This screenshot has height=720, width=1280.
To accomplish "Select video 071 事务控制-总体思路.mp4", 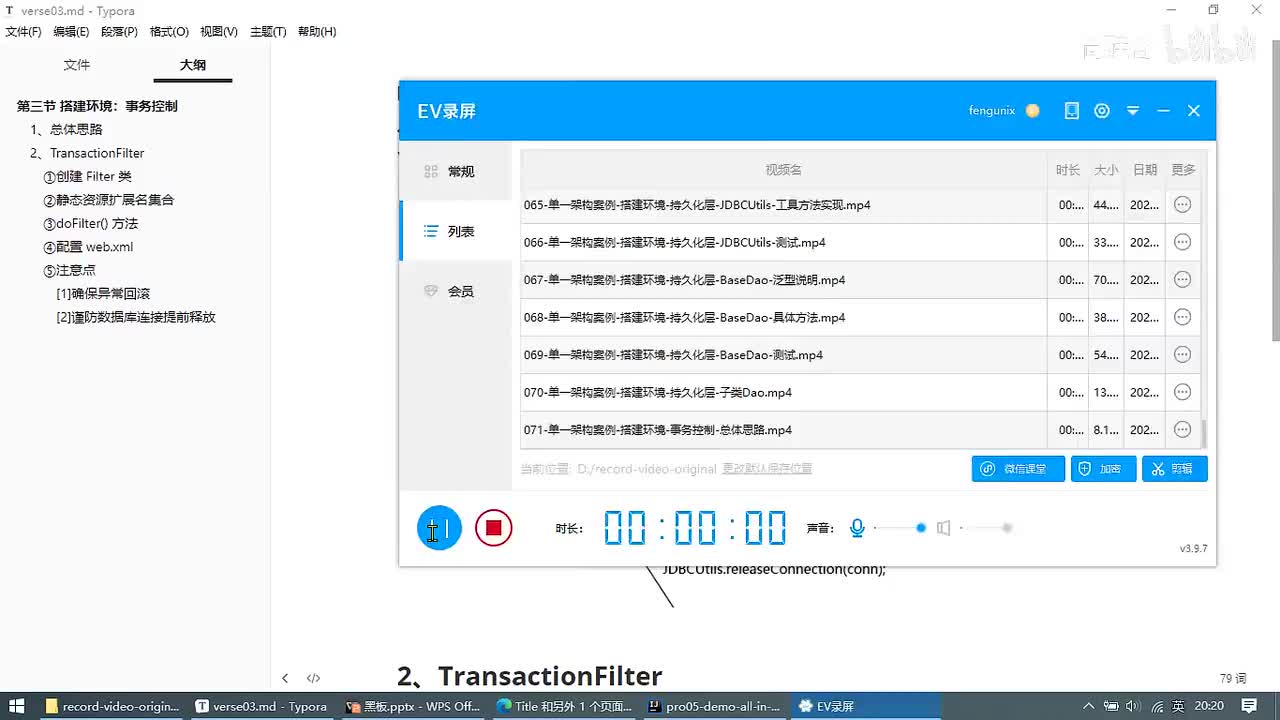I will (x=658, y=430).
